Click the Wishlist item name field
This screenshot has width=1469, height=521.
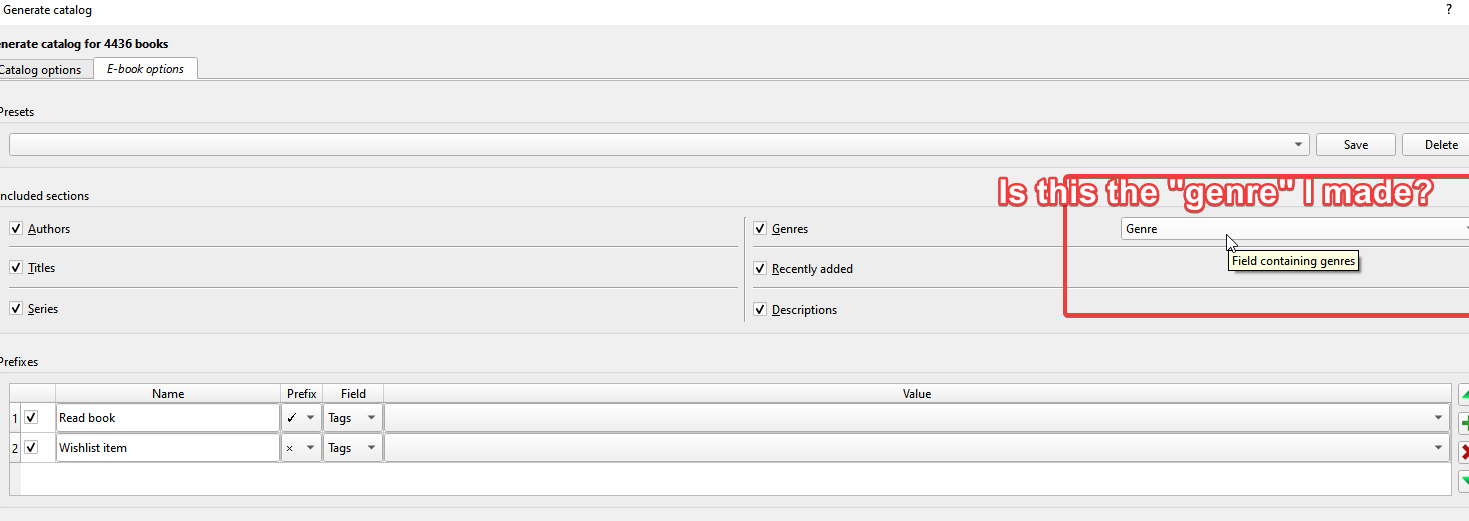point(167,448)
